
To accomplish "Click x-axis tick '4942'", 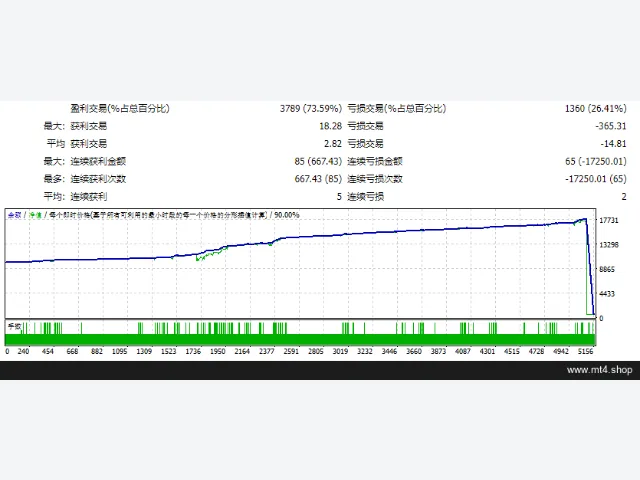I will pos(560,351).
